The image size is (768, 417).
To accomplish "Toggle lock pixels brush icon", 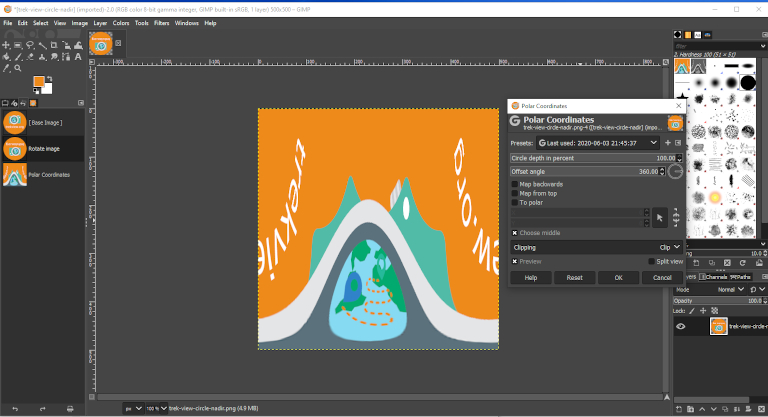I will [x=692, y=311].
